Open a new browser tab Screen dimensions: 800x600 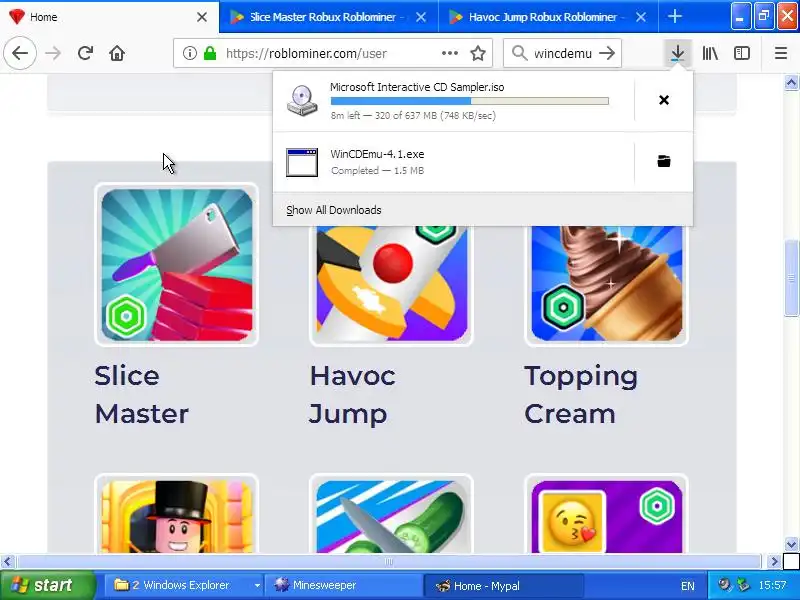point(675,17)
